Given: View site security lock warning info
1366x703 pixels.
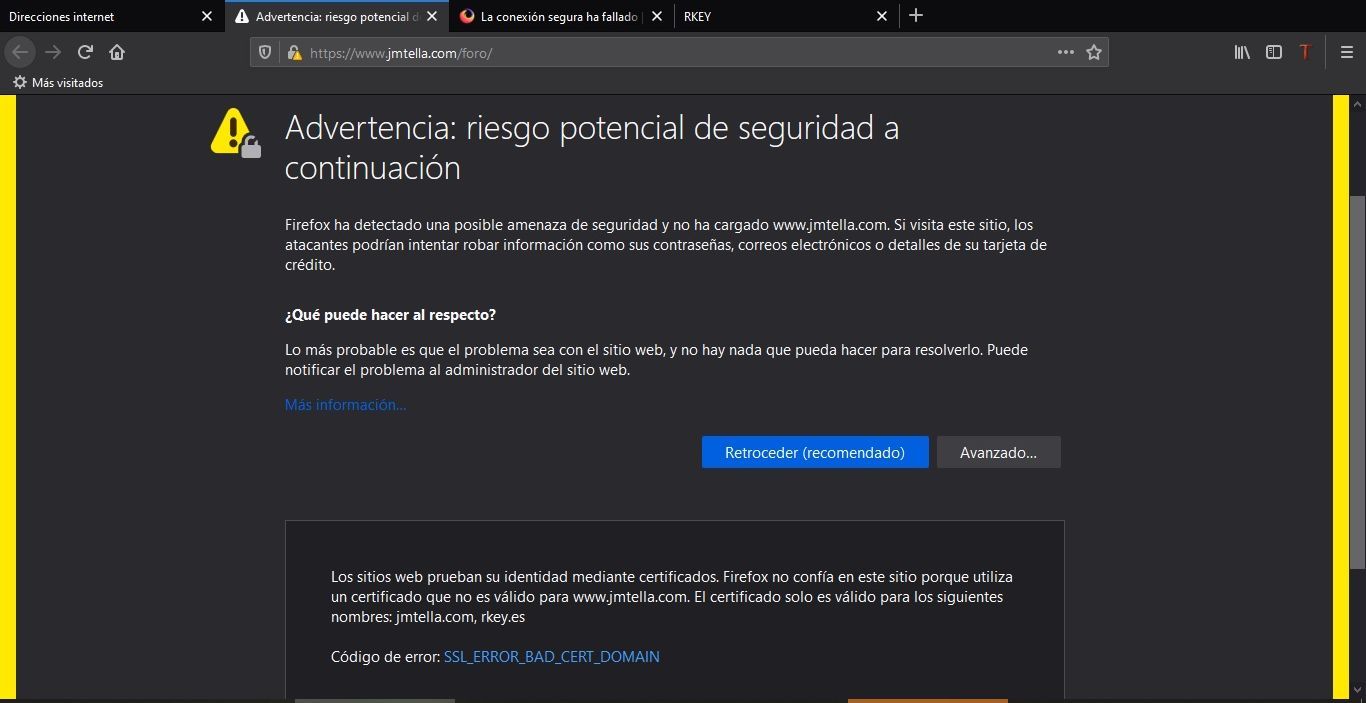Looking at the screenshot, I should pos(294,53).
